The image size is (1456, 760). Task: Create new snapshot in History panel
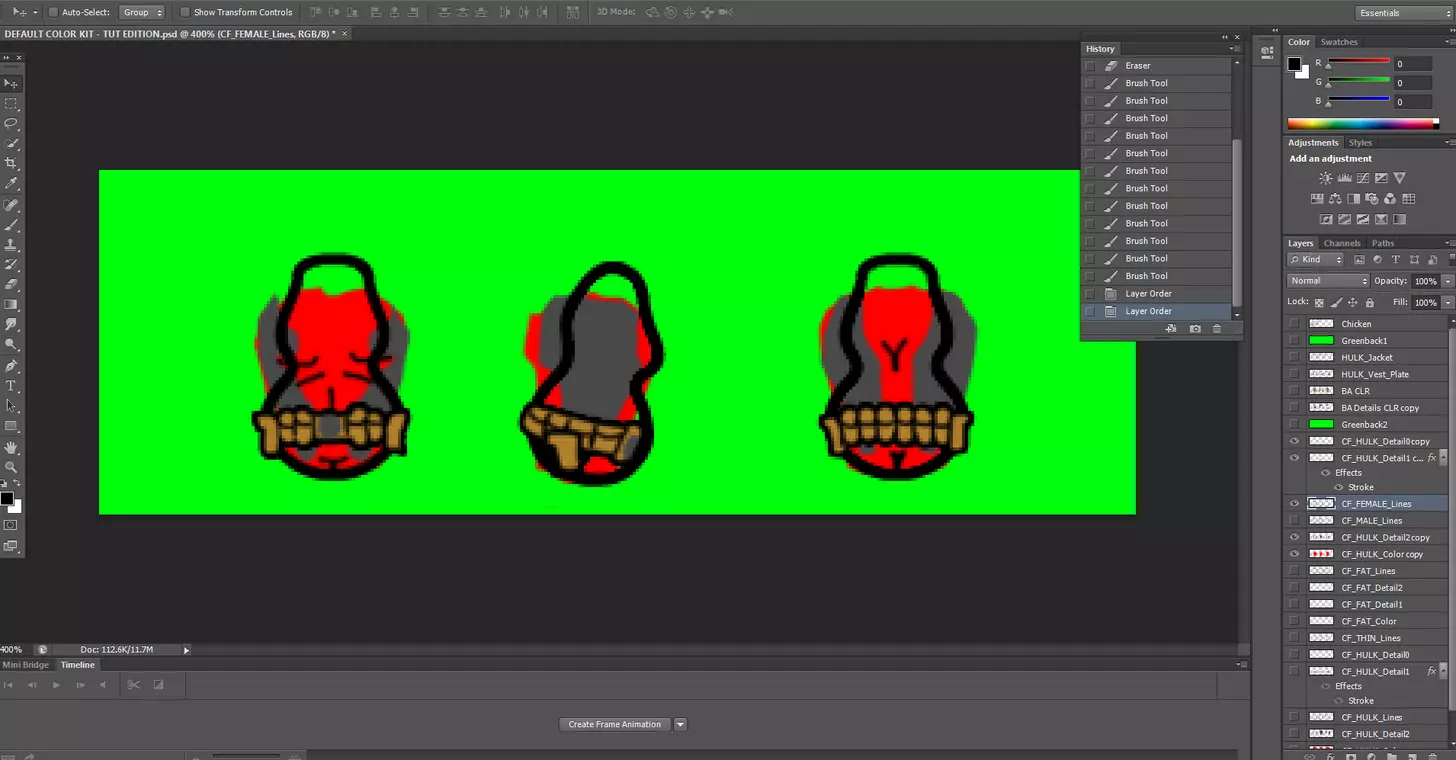click(x=1195, y=329)
